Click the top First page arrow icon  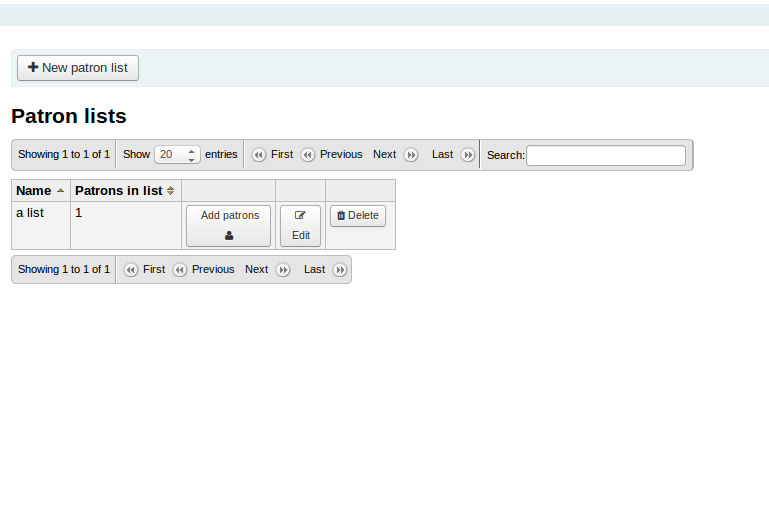click(x=259, y=155)
